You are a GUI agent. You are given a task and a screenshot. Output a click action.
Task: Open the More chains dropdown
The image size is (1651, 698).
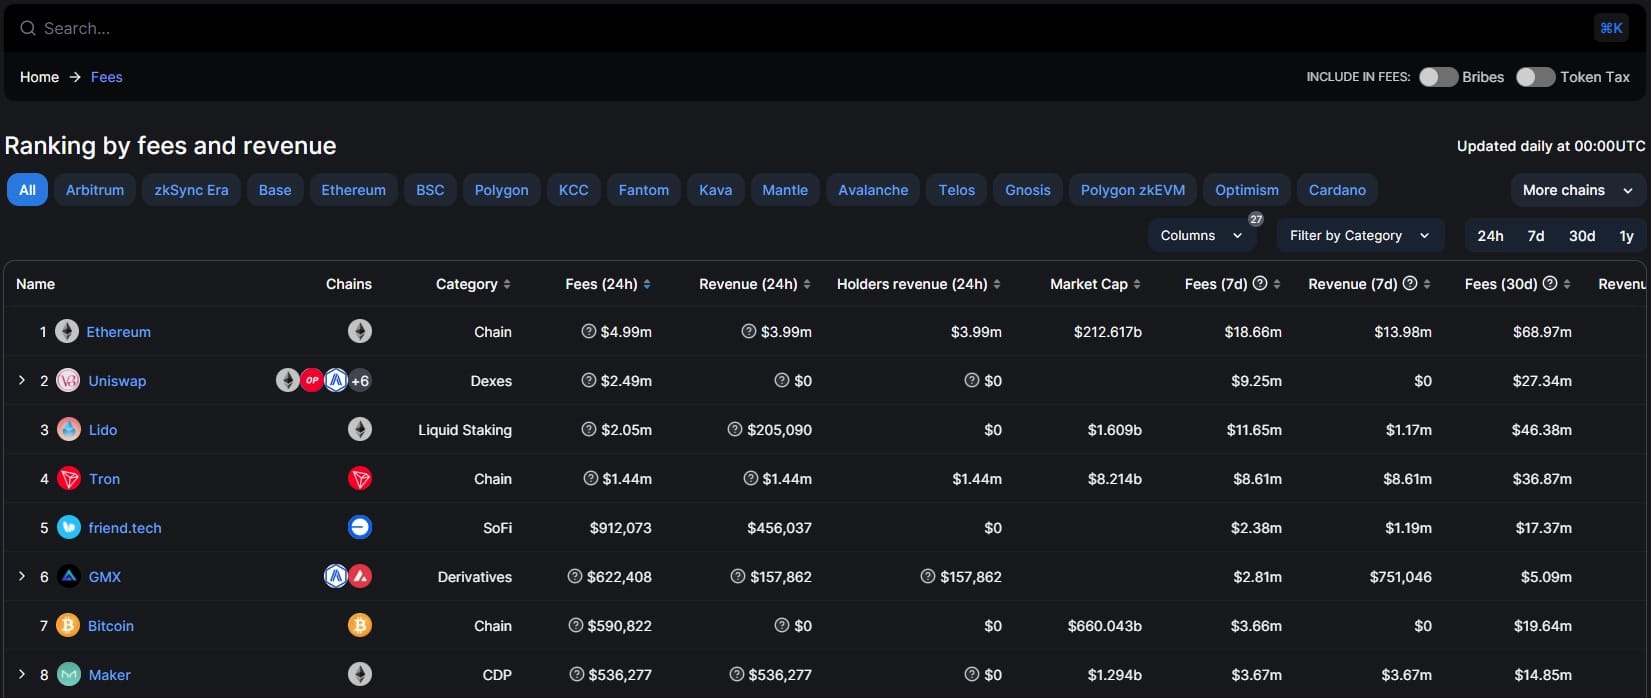point(1577,190)
